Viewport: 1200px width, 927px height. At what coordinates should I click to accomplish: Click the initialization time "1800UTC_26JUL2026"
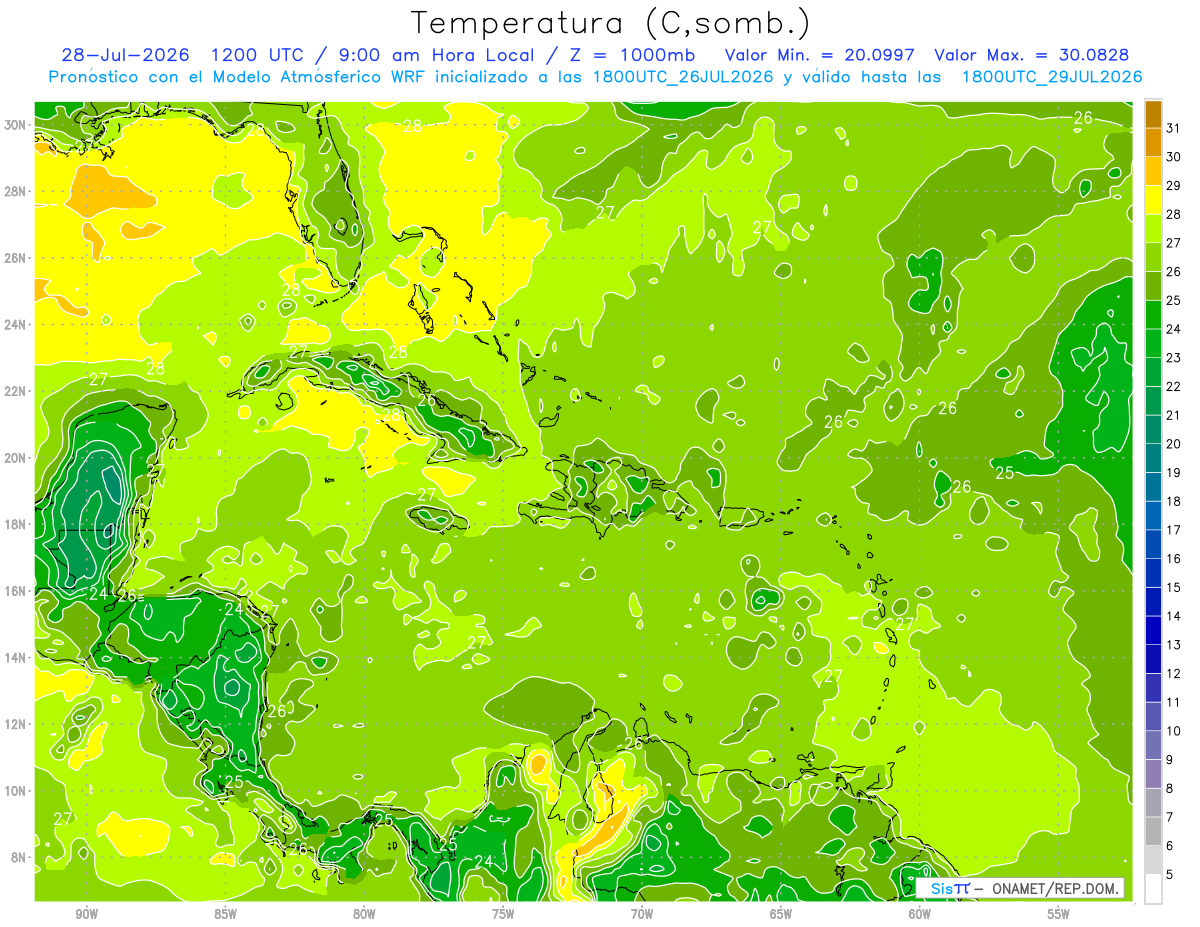[x=685, y=77]
